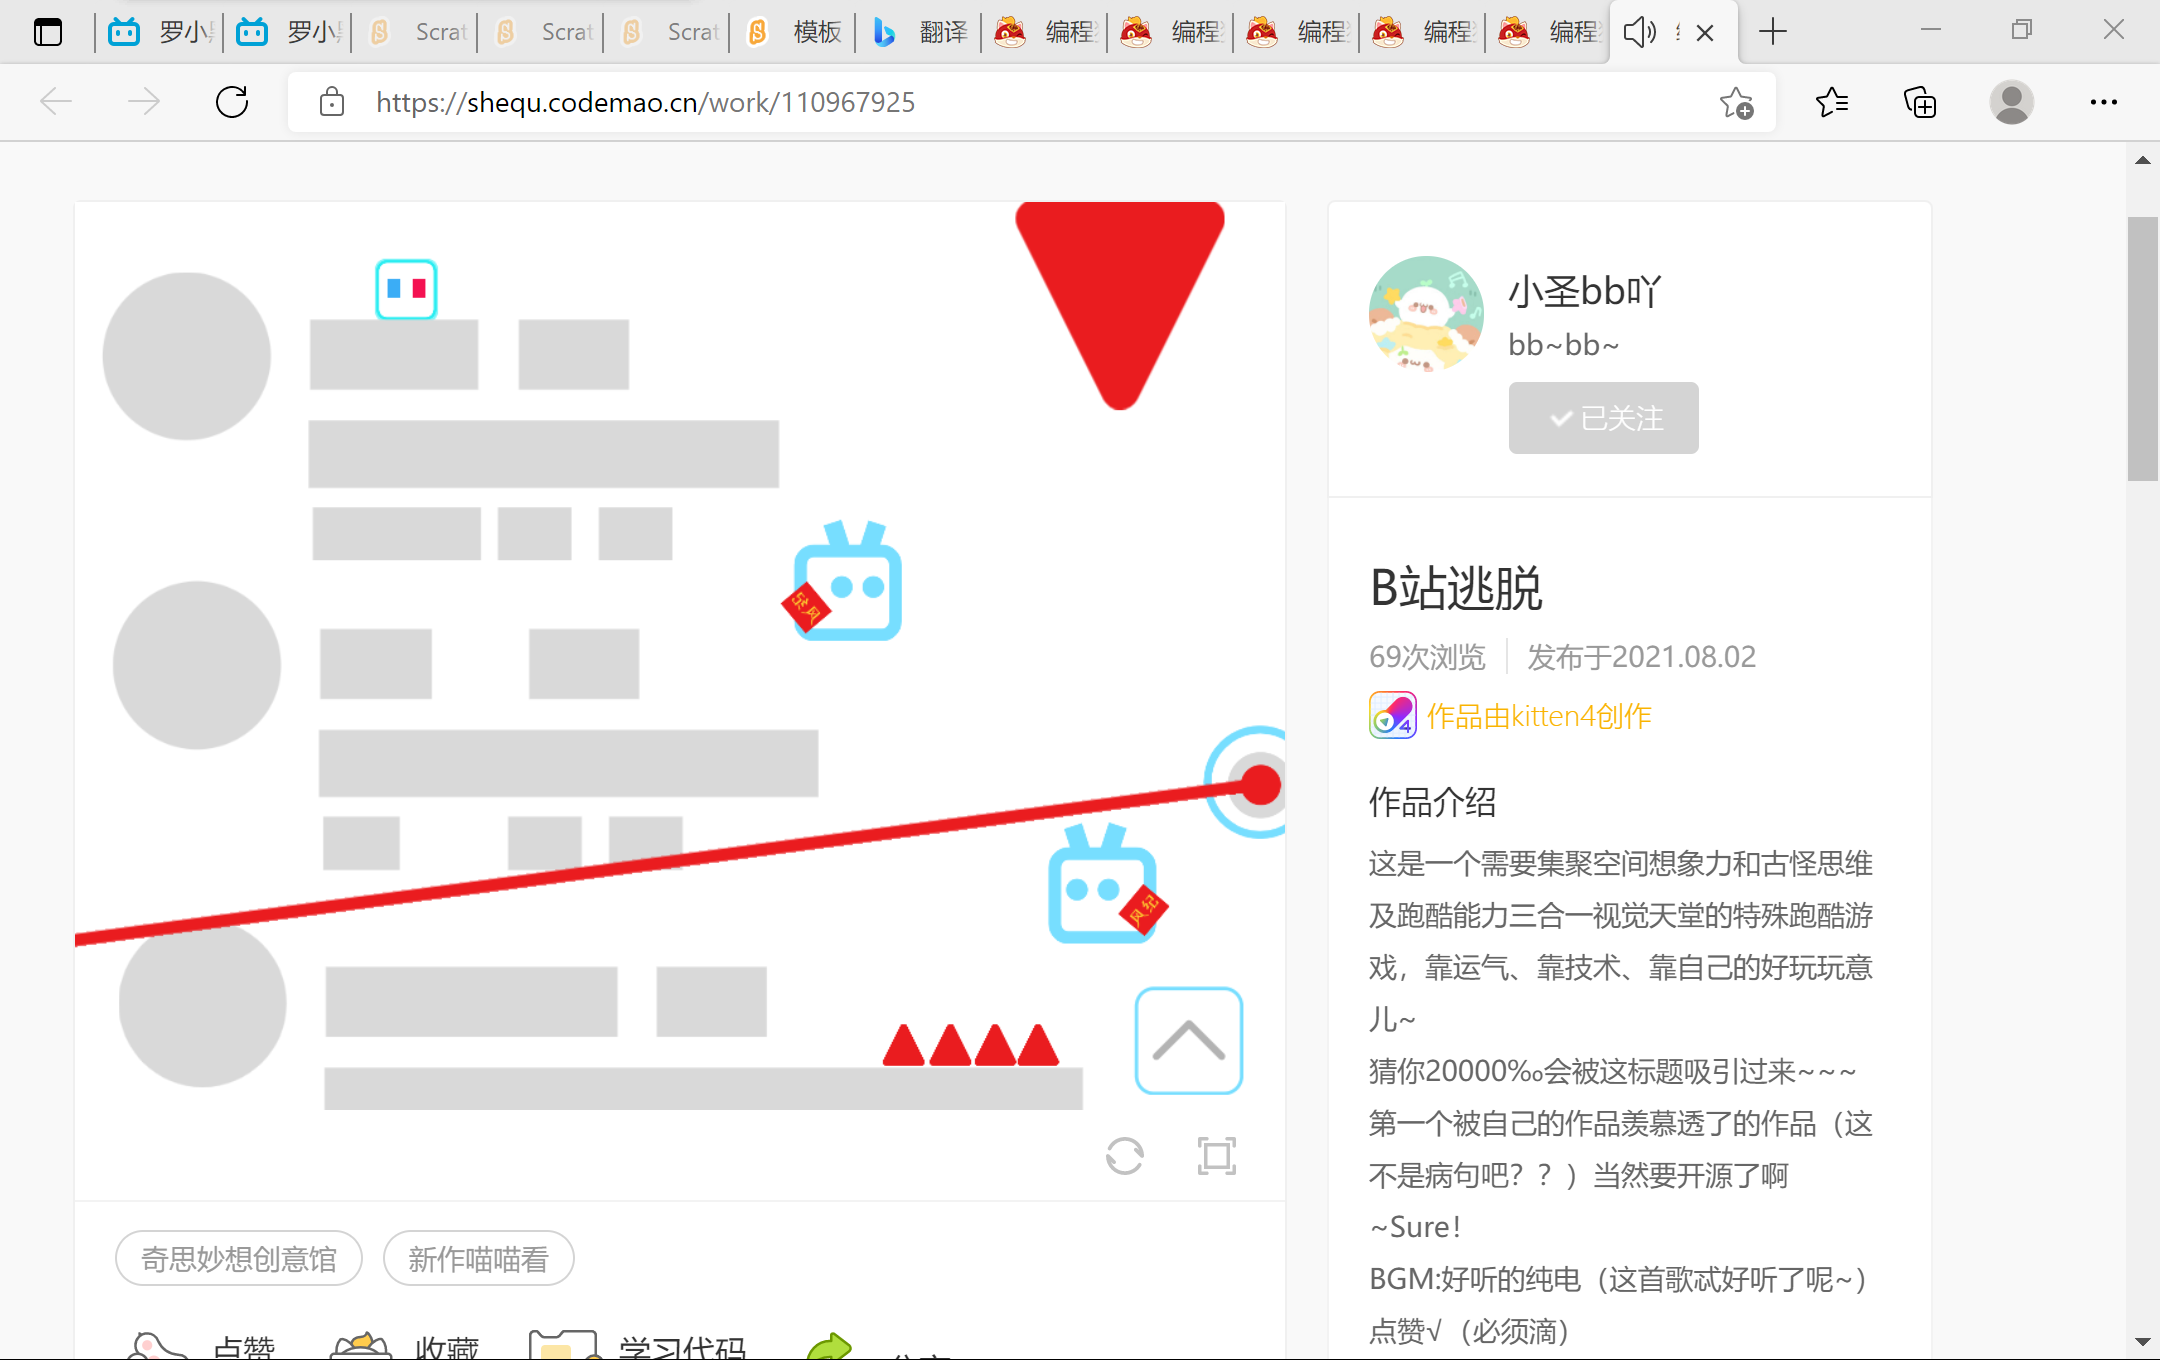Enter fullscreen mode for the game
Screen dimensions: 2160x1360
[1217, 1156]
